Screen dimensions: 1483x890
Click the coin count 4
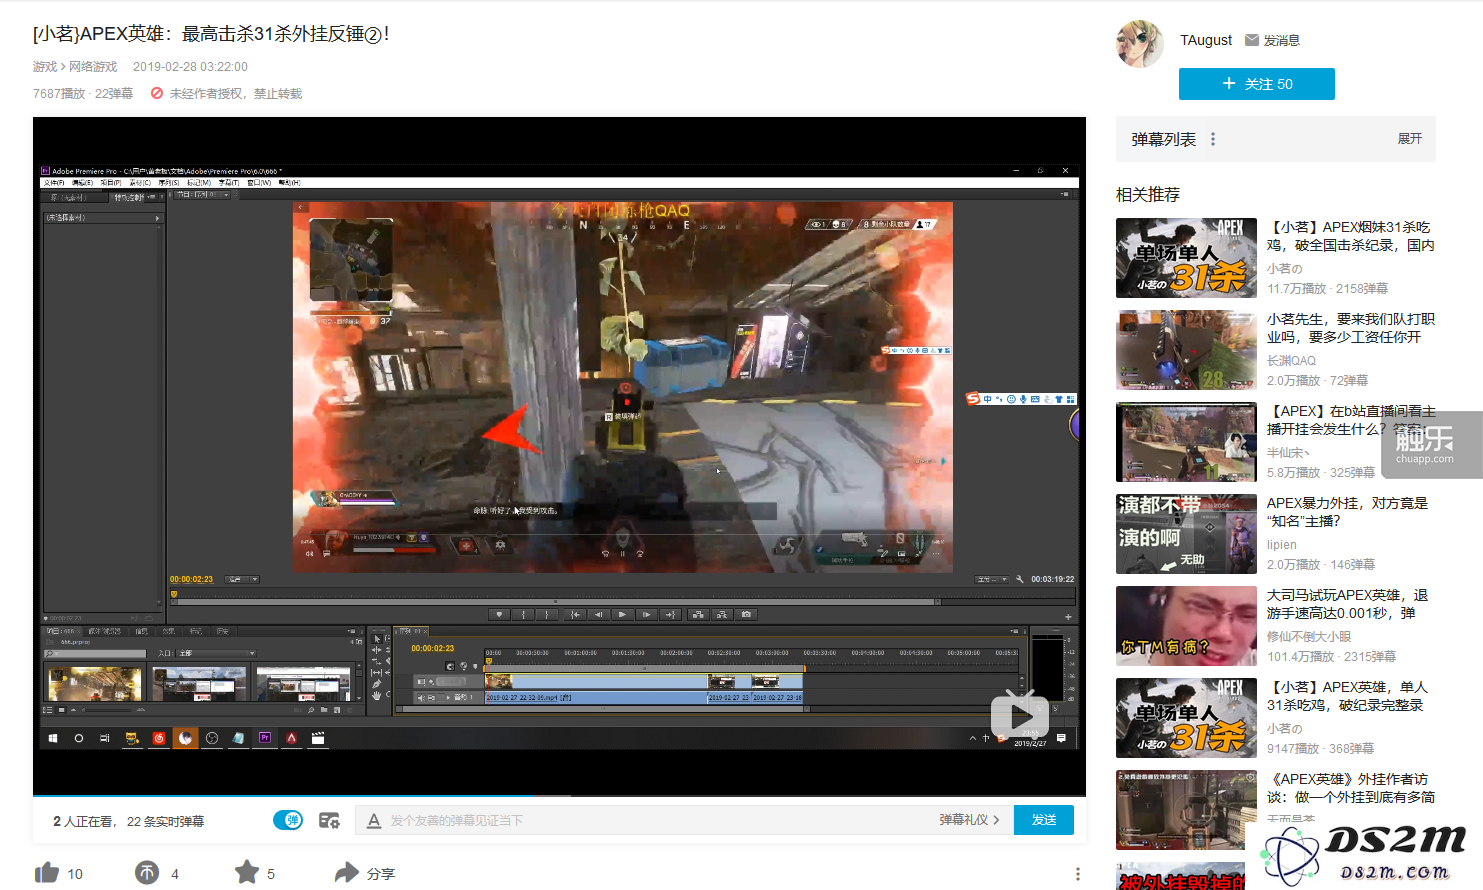click(x=175, y=874)
